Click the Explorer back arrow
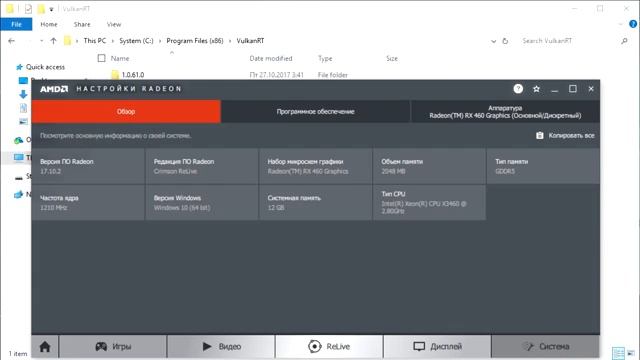Screen dimensions: 640x360 [x=11, y=41]
